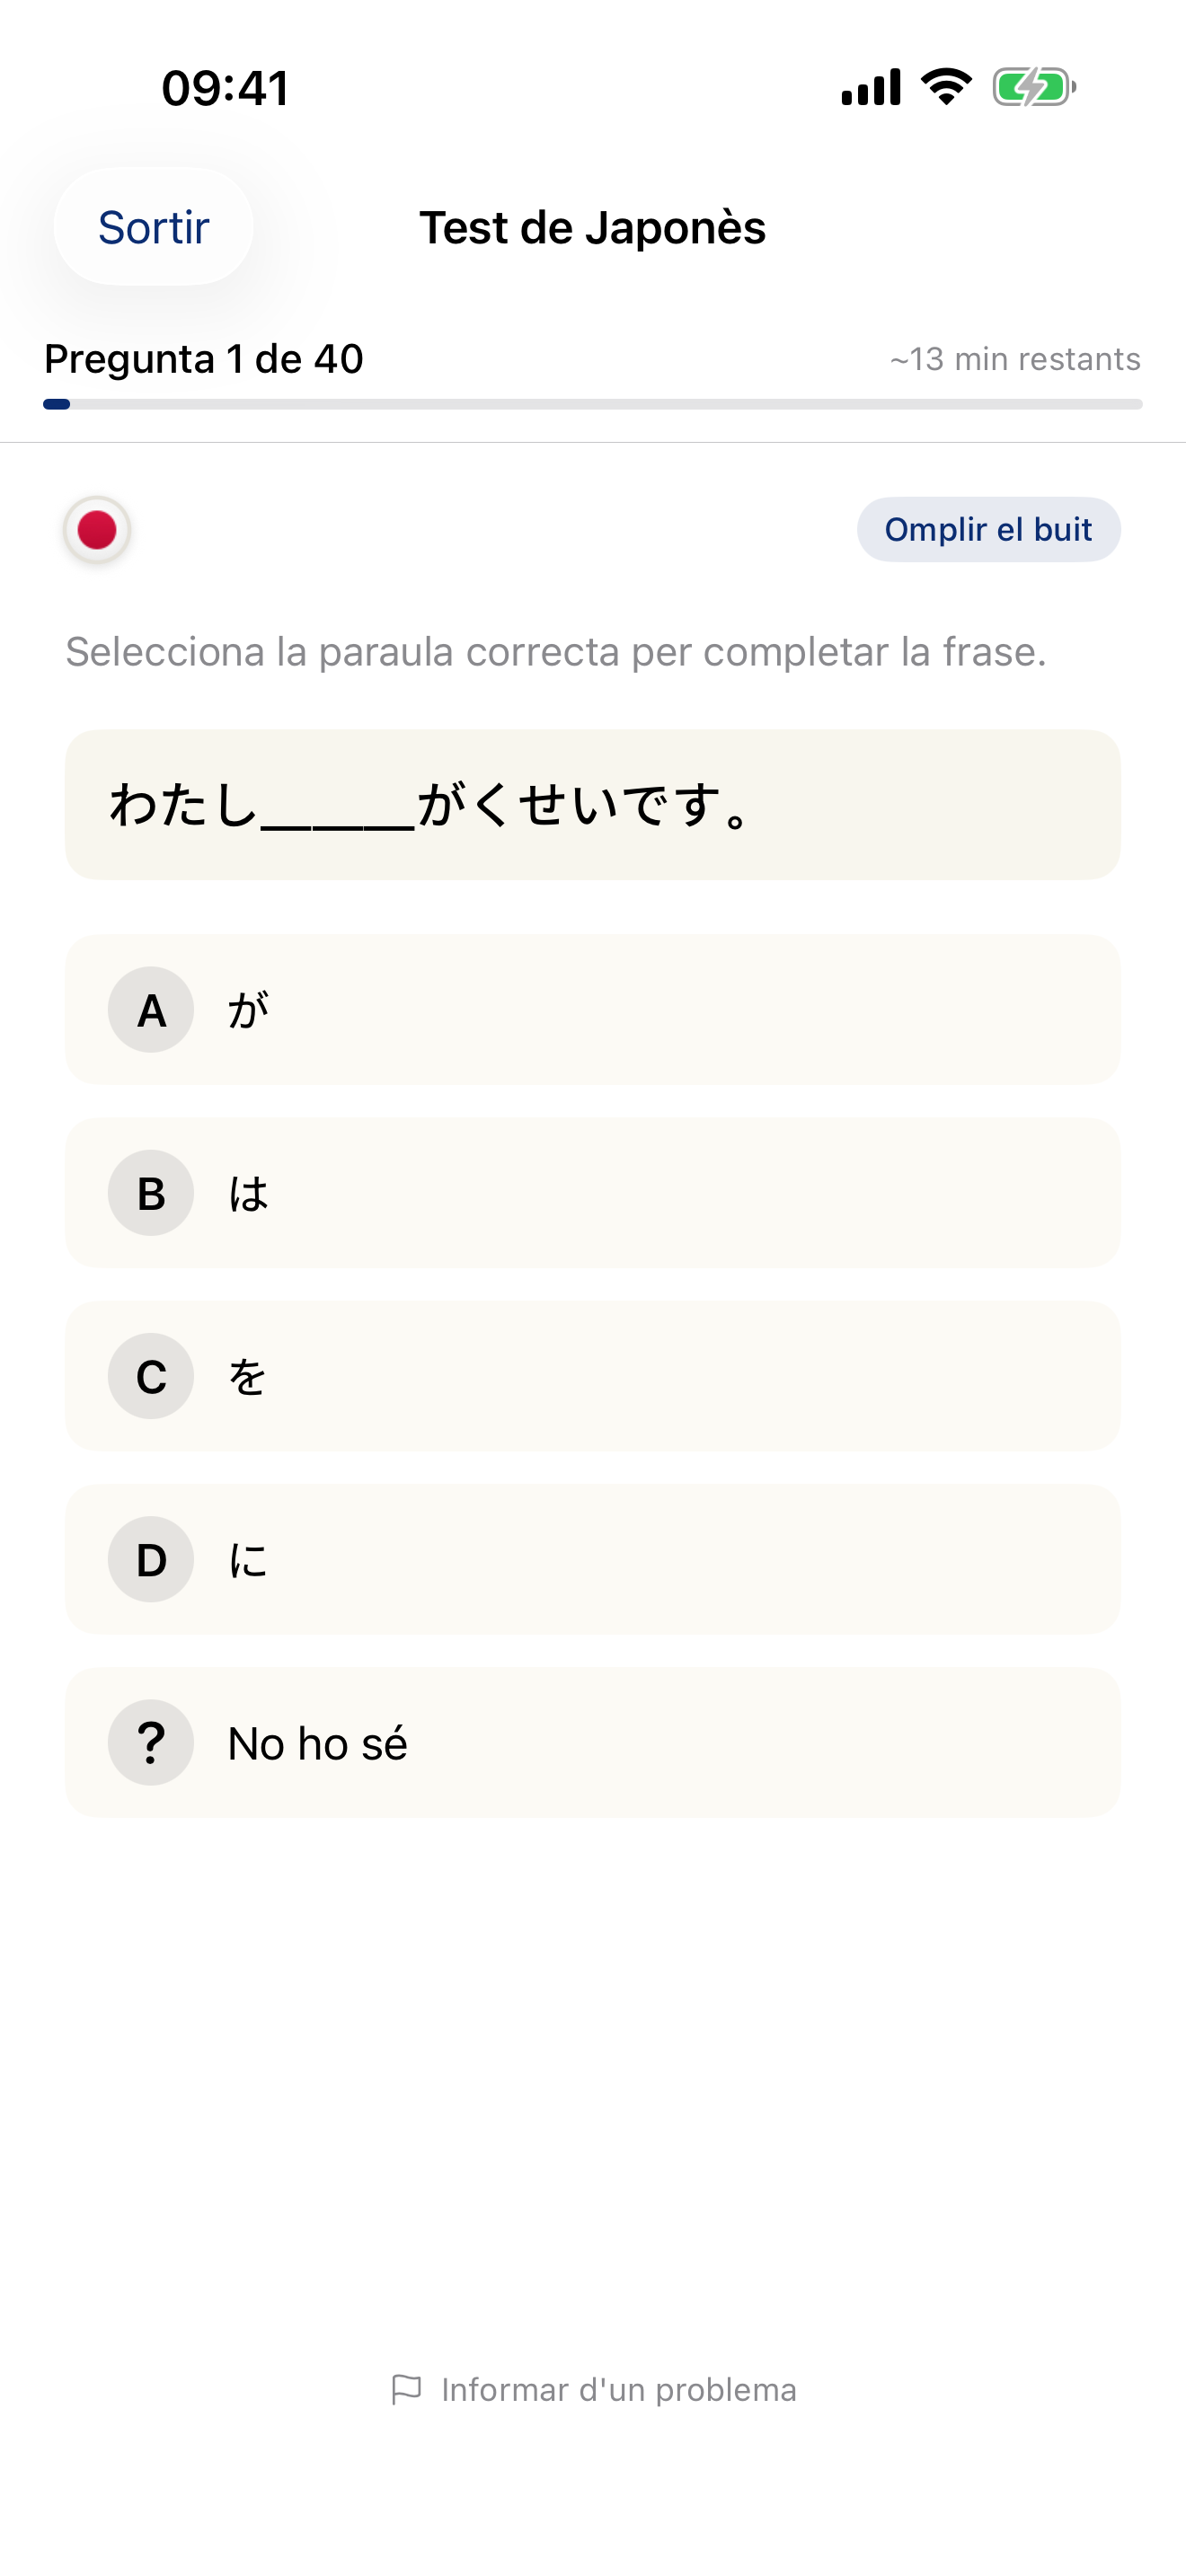Click the sentence with the blank to fill
Image resolution: width=1186 pixels, height=2576 pixels.
pos(592,805)
